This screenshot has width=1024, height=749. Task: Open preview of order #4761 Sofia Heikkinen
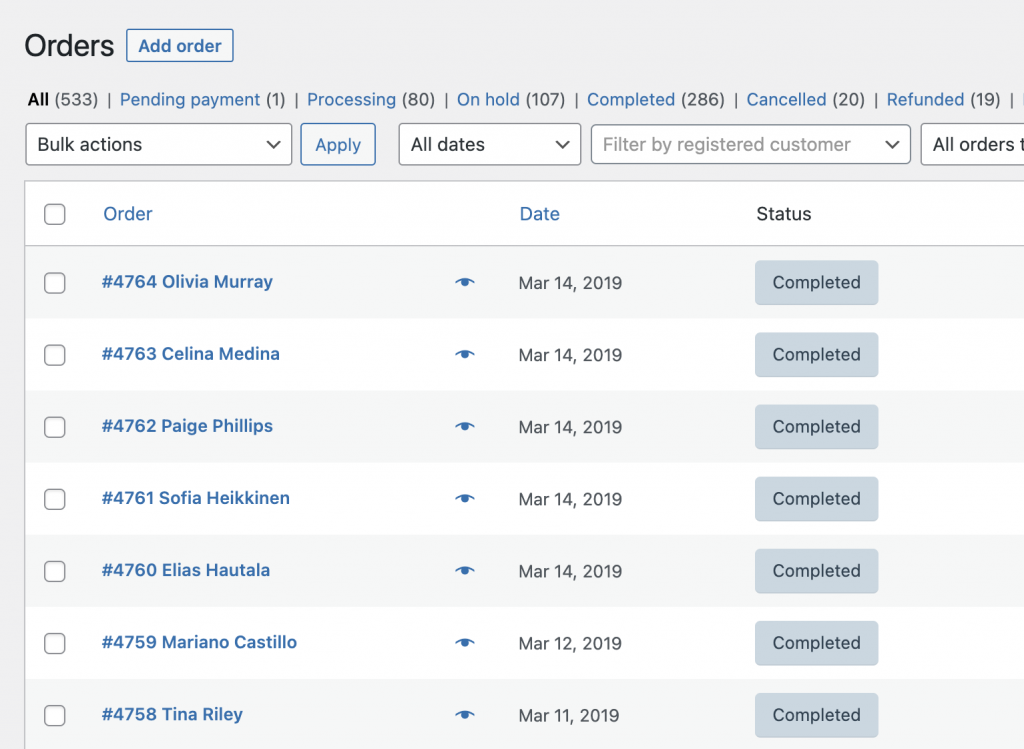(464, 498)
